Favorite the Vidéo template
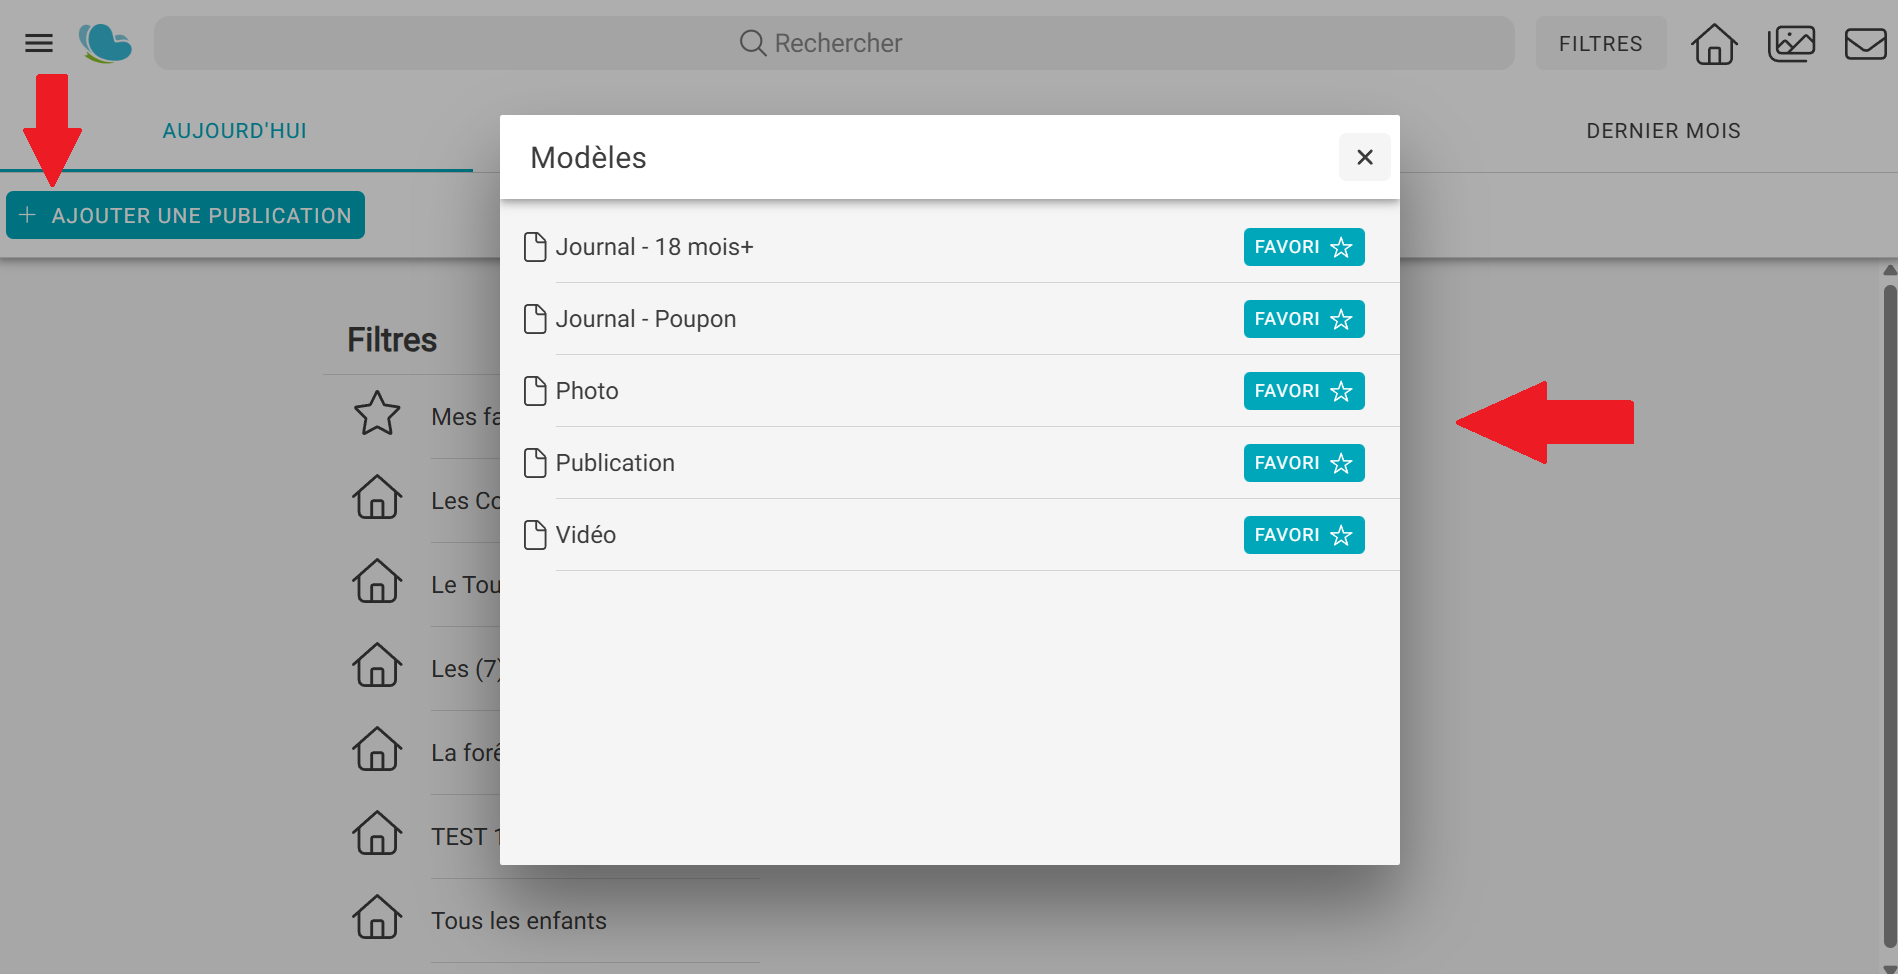Viewport: 1898px width, 974px height. (x=1303, y=535)
